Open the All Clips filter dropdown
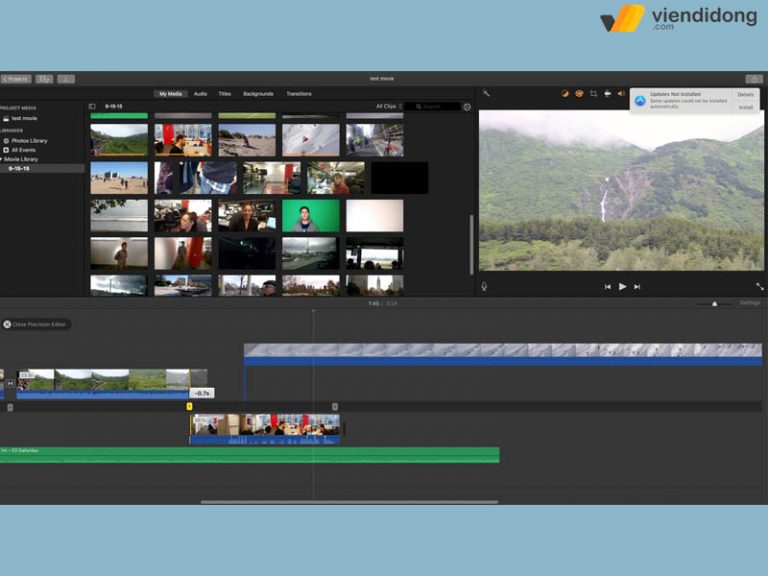The height and width of the screenshot is (576, 768). [389, 106]
